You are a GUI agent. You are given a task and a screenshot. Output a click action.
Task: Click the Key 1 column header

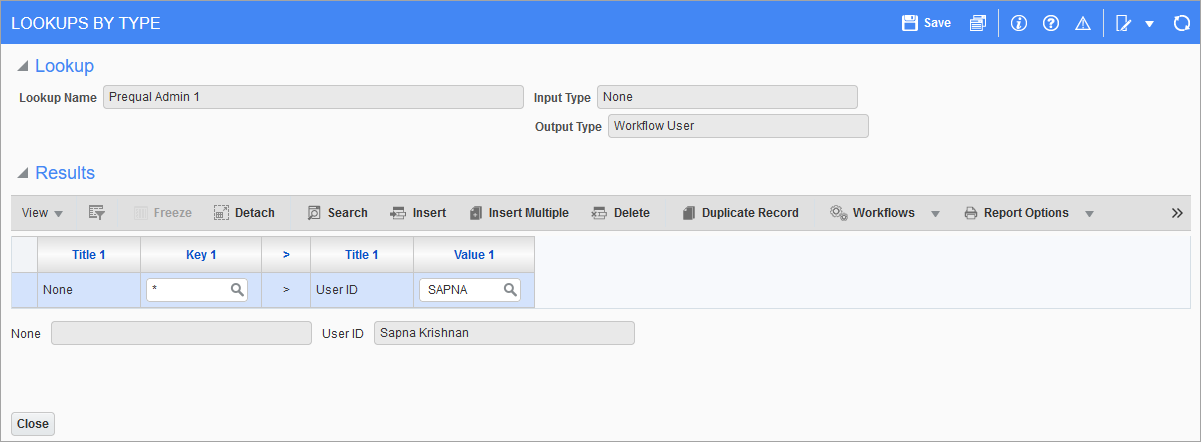click(201, 255)
